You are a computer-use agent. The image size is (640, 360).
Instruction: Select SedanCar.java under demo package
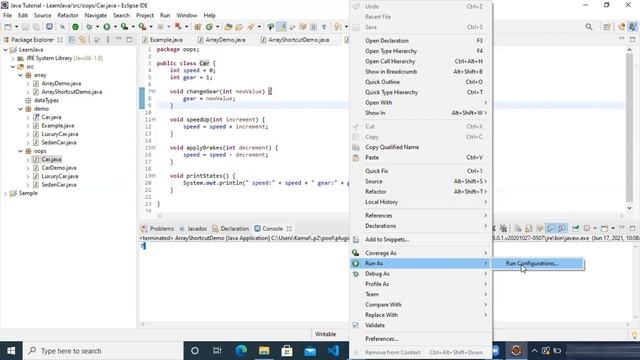tap(59, 142)
